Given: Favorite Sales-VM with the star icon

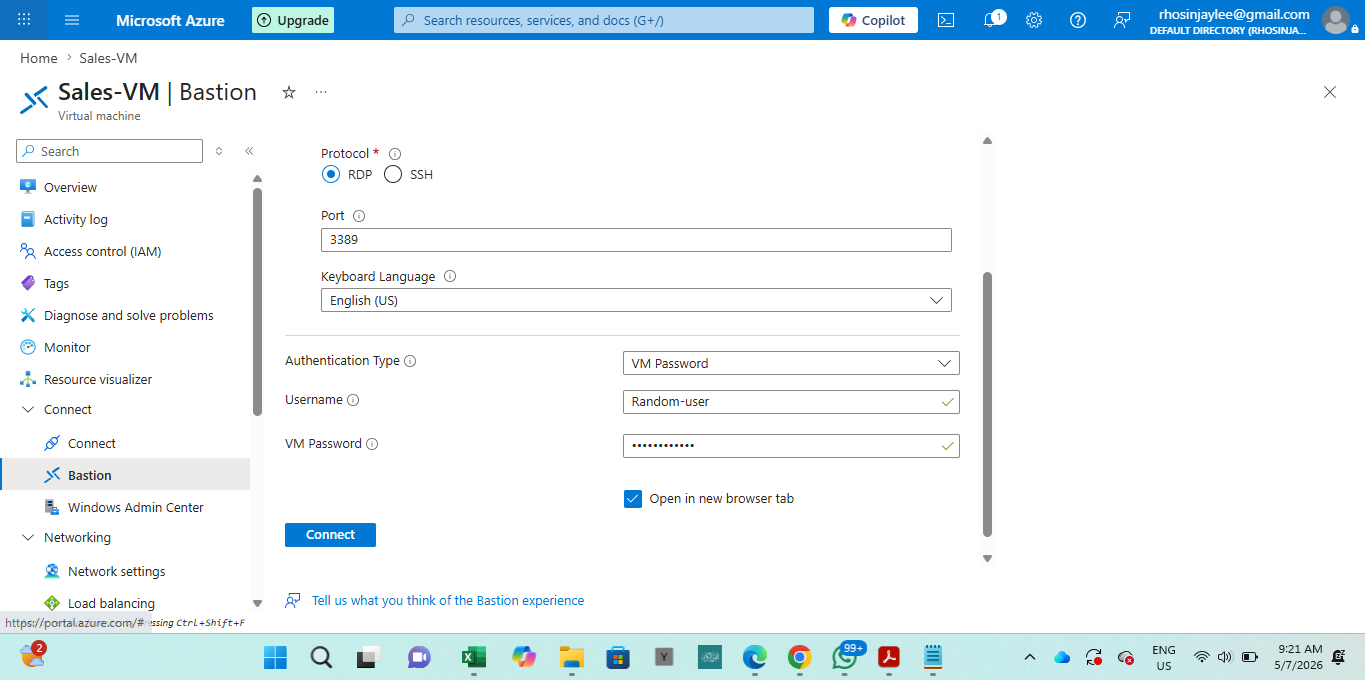Looking at the screenshot, I should [x=289, y=92].
